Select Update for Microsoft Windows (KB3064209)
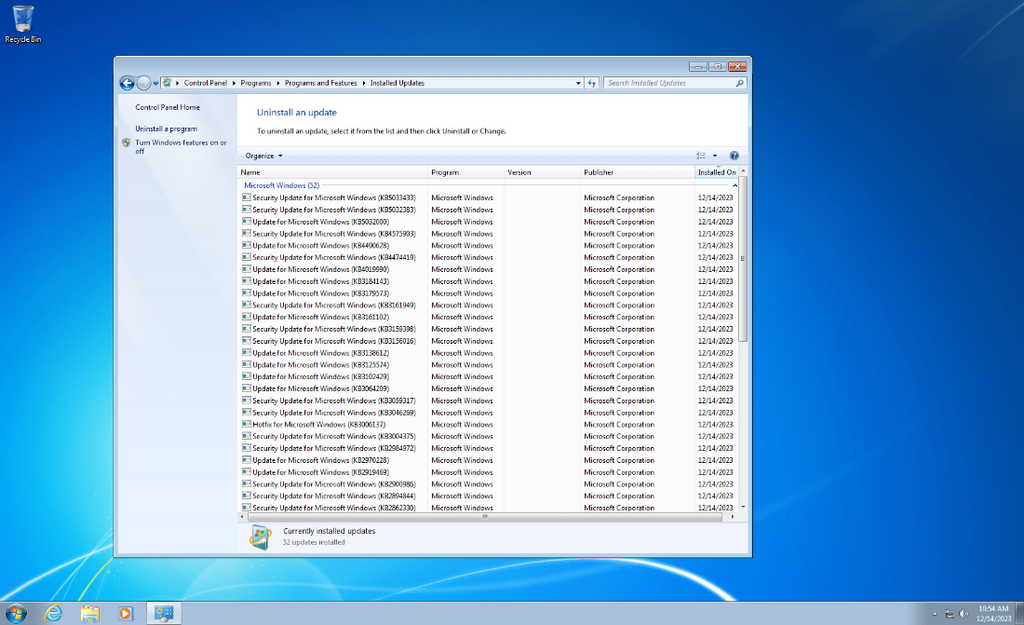Screen dimensions: 1024x625 tap(321, 389)
